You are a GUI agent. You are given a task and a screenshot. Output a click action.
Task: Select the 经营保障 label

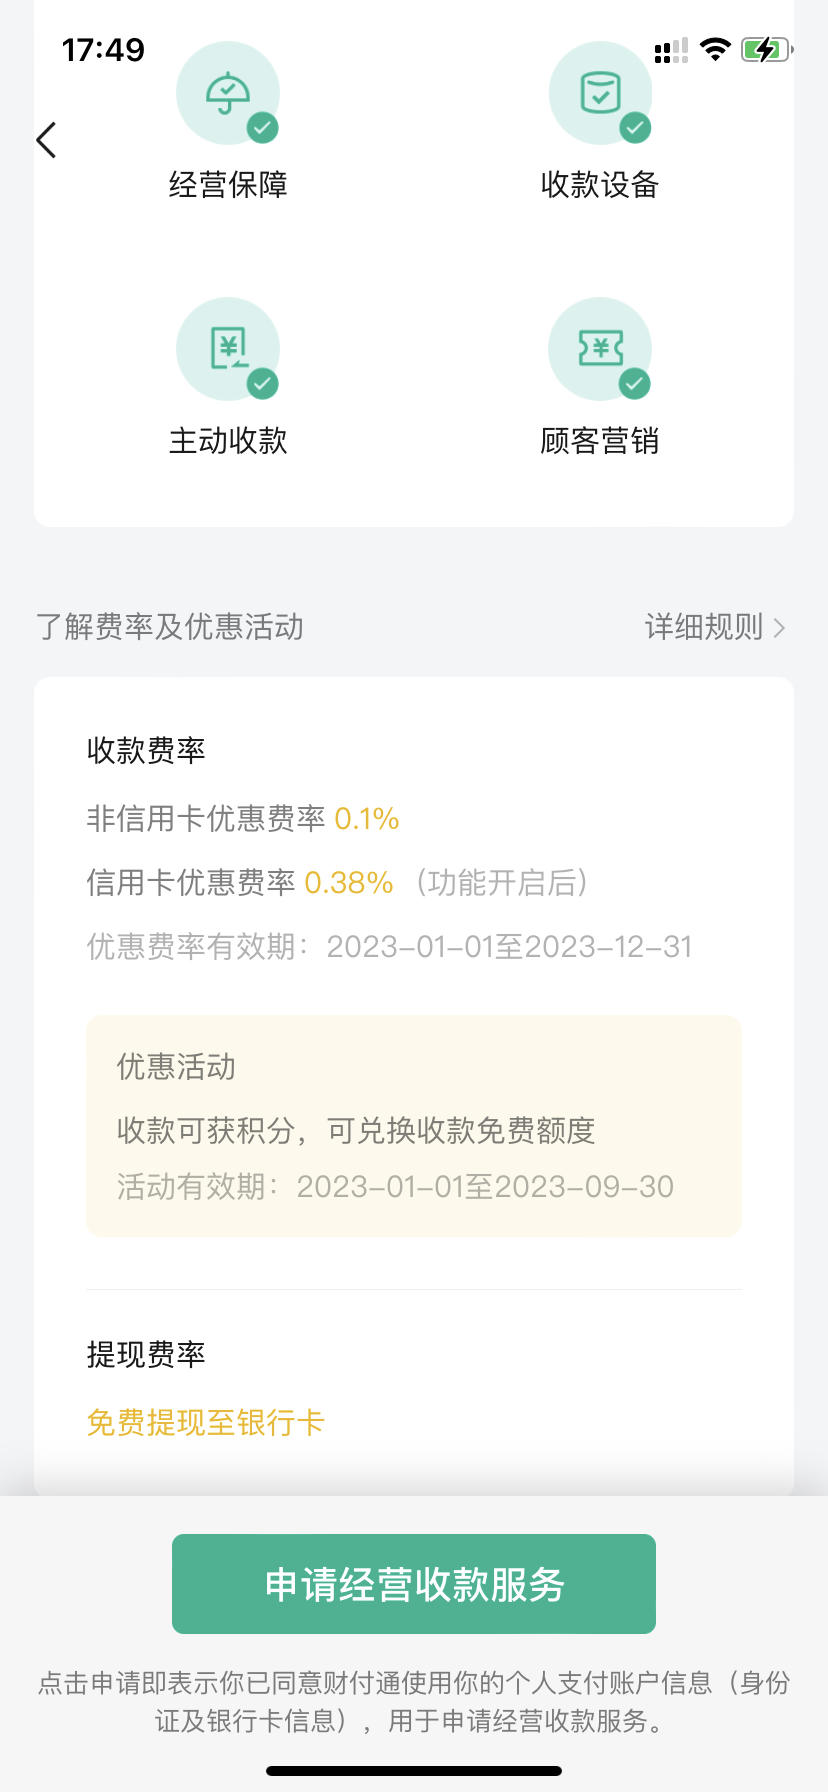point(228,184)
